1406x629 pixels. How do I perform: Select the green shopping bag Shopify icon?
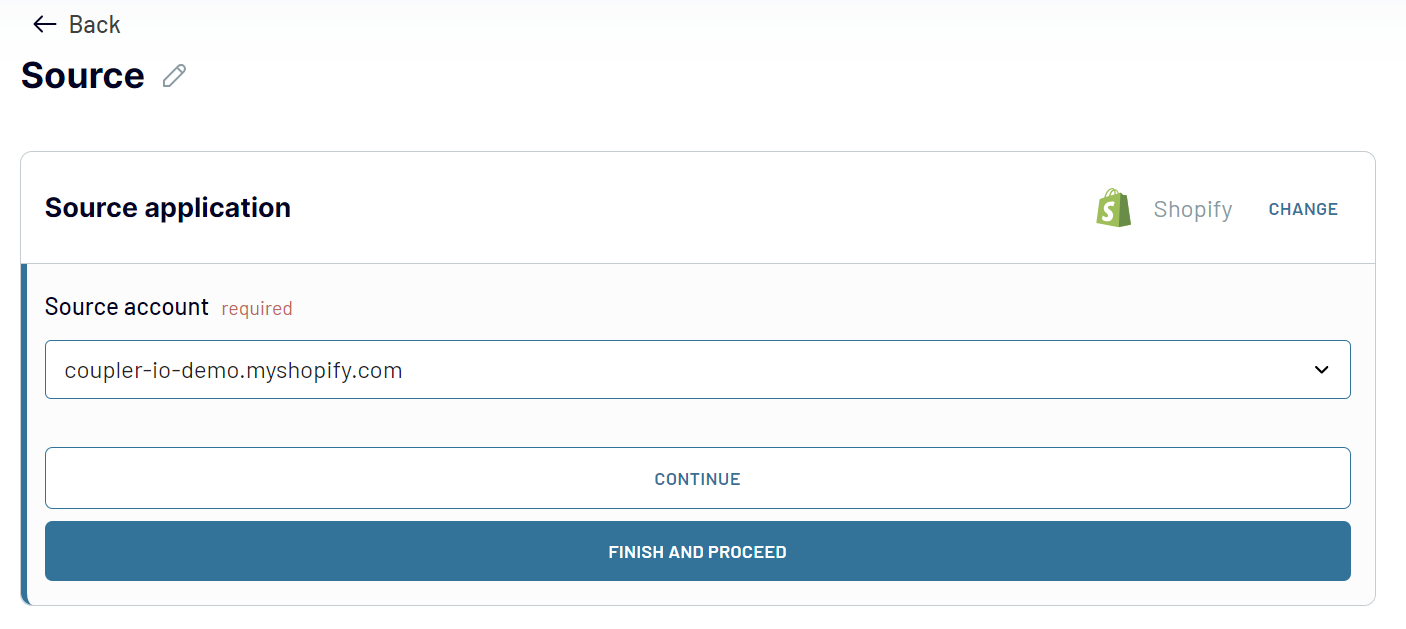click(1113, 207)
